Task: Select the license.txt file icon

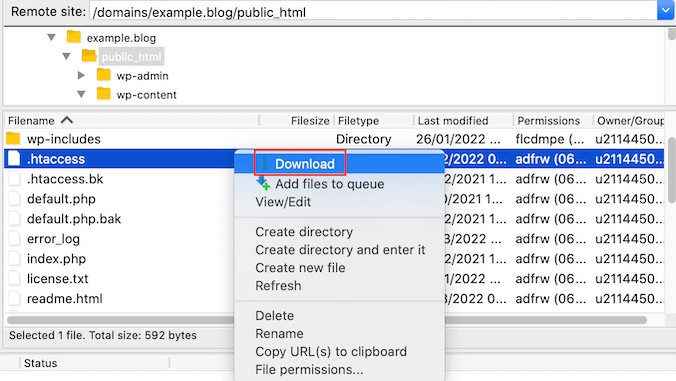Action: pyautogui.click(x=14, y=278)
